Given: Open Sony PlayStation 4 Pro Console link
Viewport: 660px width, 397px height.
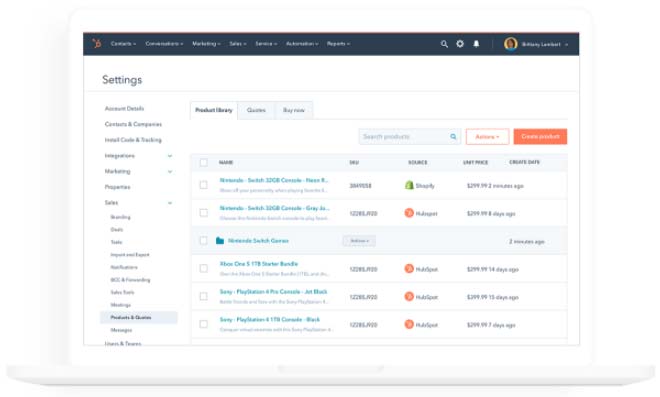Looking at the screenshot, I should point(273,292).
